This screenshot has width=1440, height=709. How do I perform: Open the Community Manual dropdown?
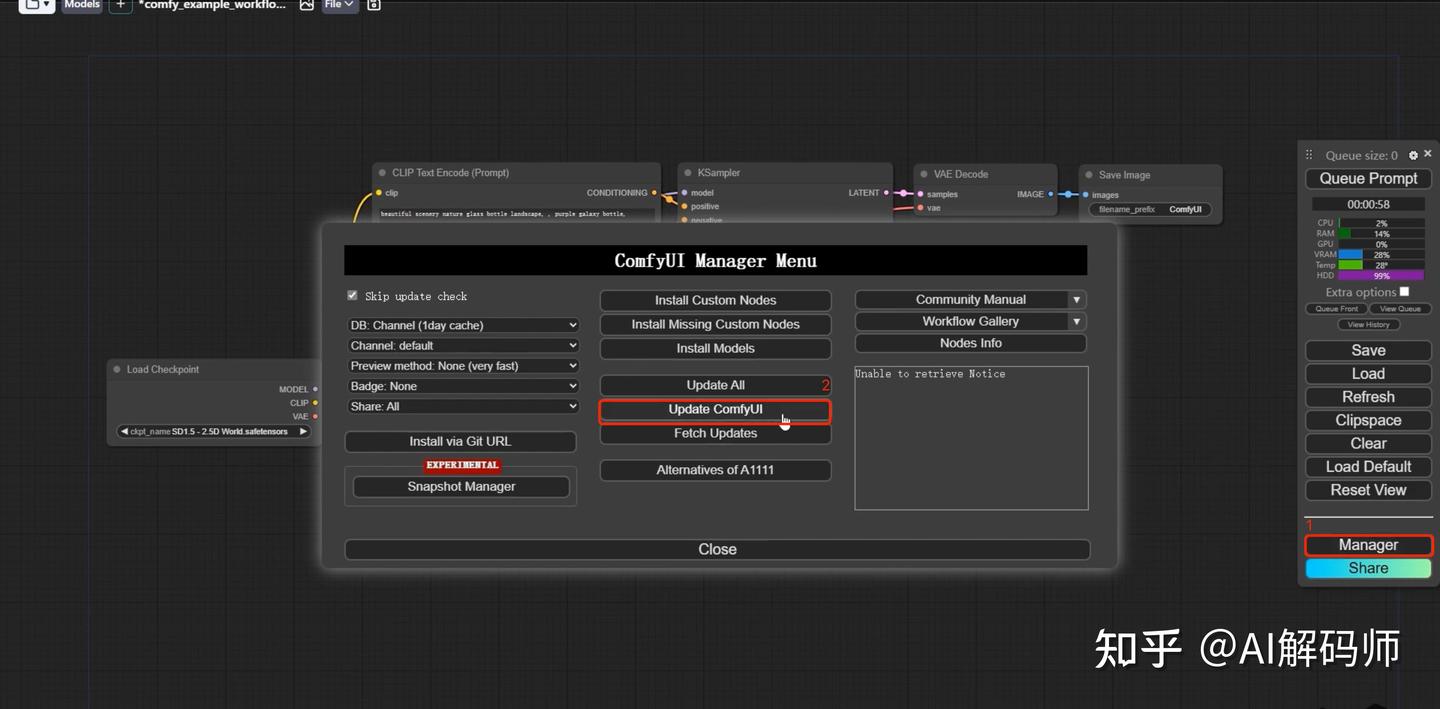pos(969,299)
